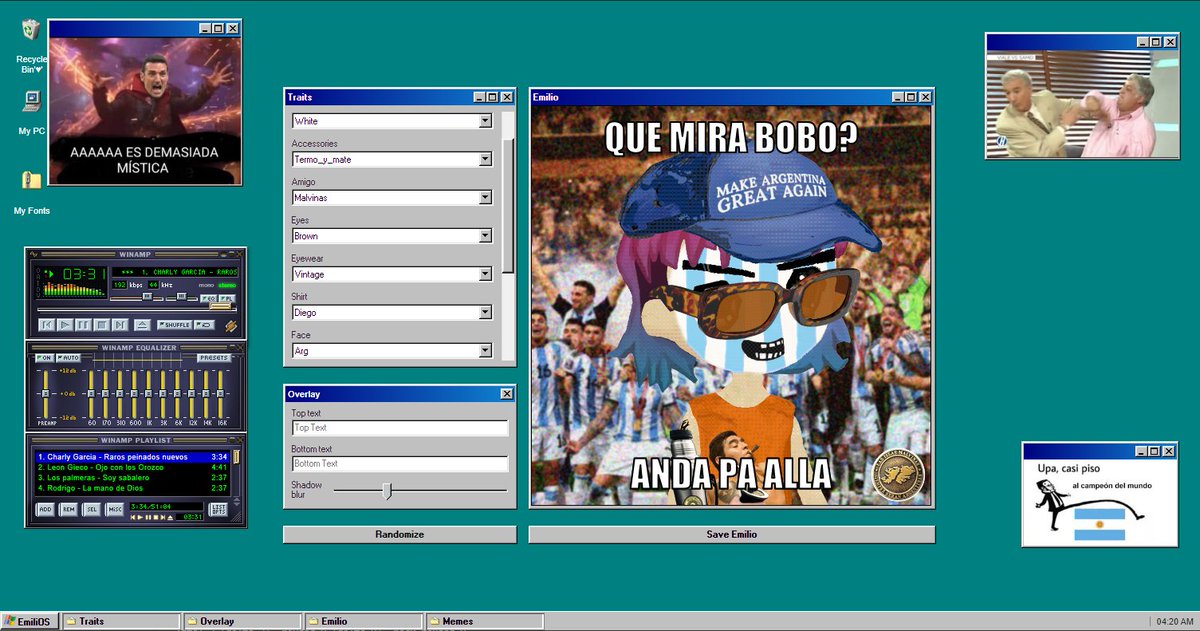Select Leon Gieco - Ojo con los Orozco track
1200x631 pixels.
(132, 467)
